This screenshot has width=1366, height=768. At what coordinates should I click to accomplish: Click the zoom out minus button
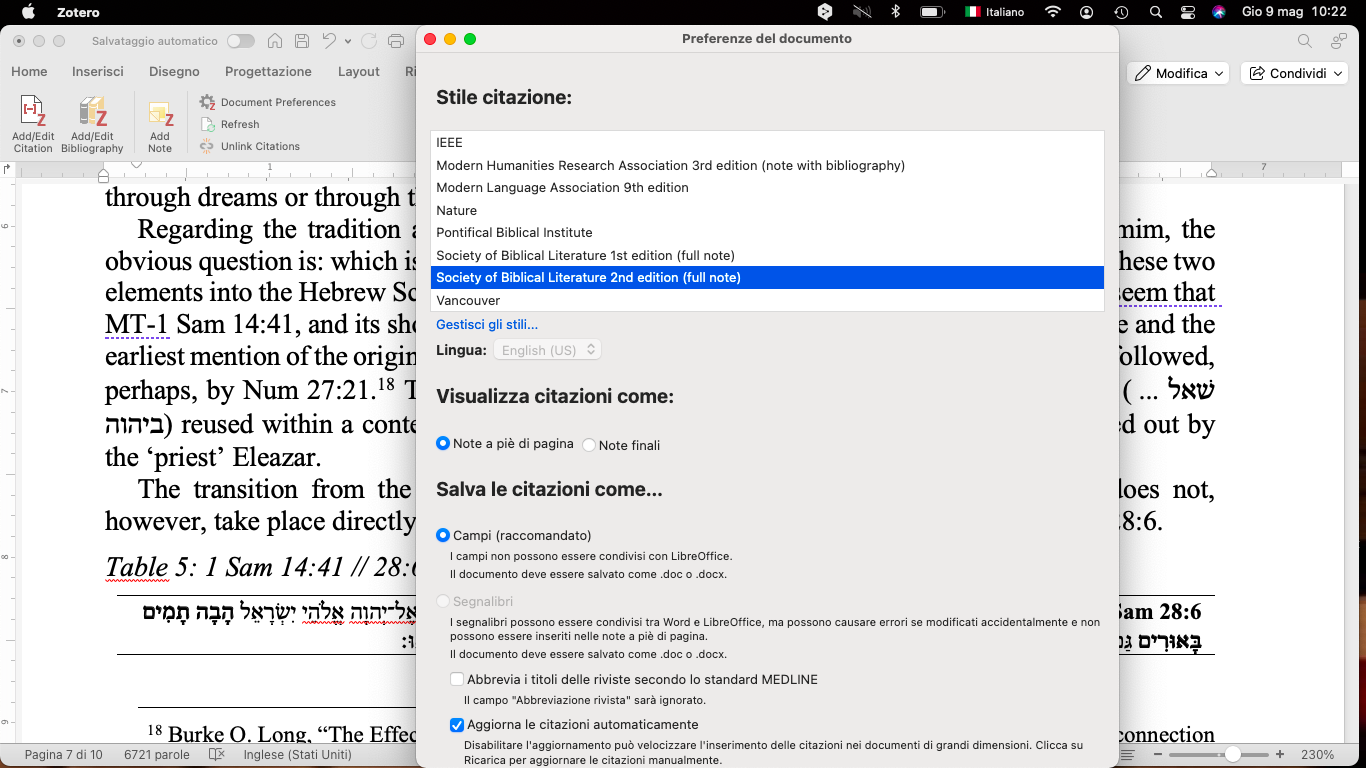[x=1157, y=755]
